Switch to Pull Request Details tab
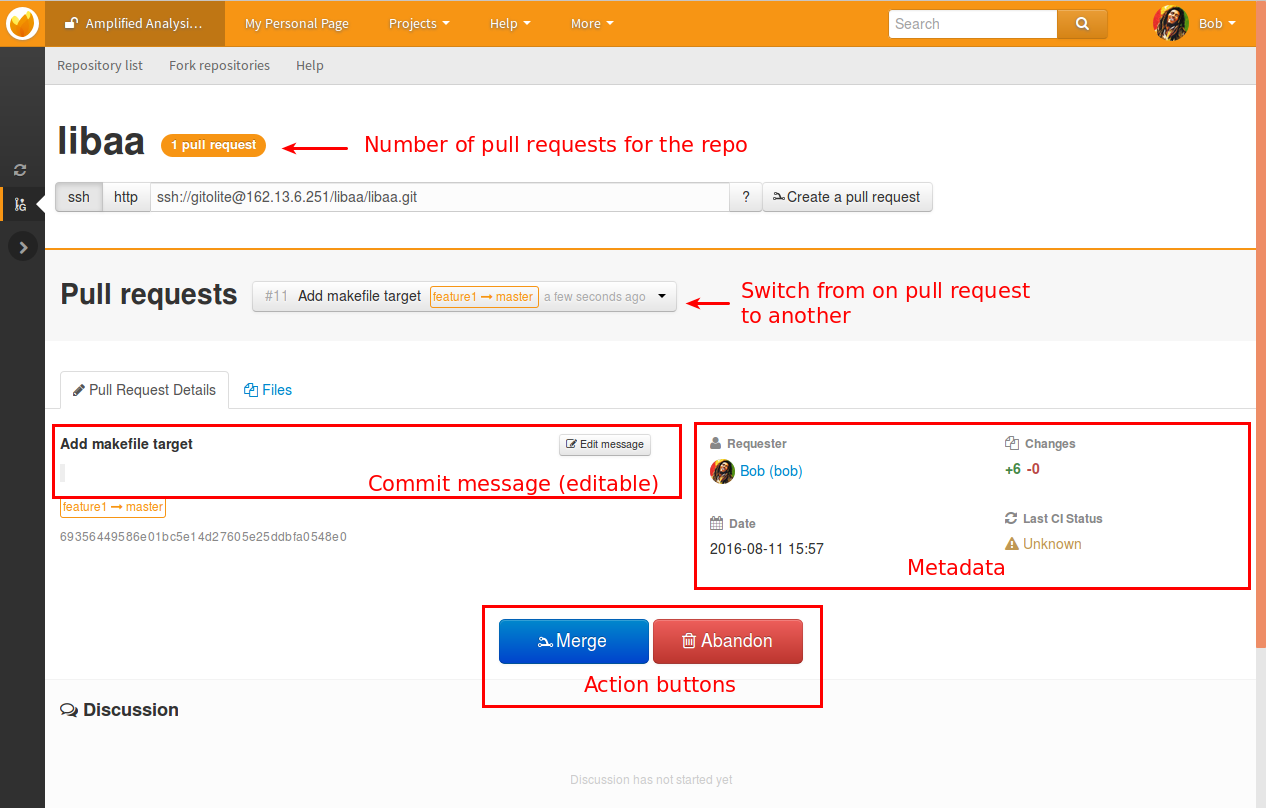The height and width of the screenshot is (808, 1266). pos(144,390)
